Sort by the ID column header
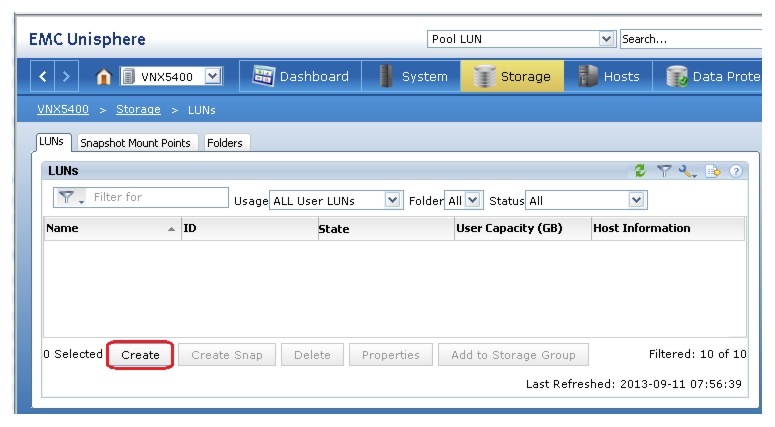Image resolution: width=775 pixels, height=427 pixels. coord(250,228)
